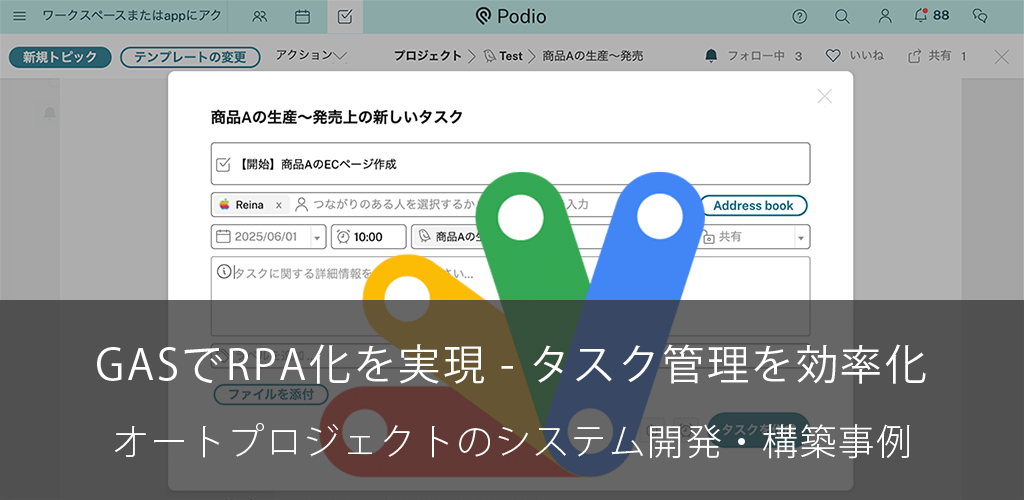This screenshot has height=500, width=1024.
Task: Expand the アクション dropdown menu
Action: pyautogui.click(x=310, y=56)
